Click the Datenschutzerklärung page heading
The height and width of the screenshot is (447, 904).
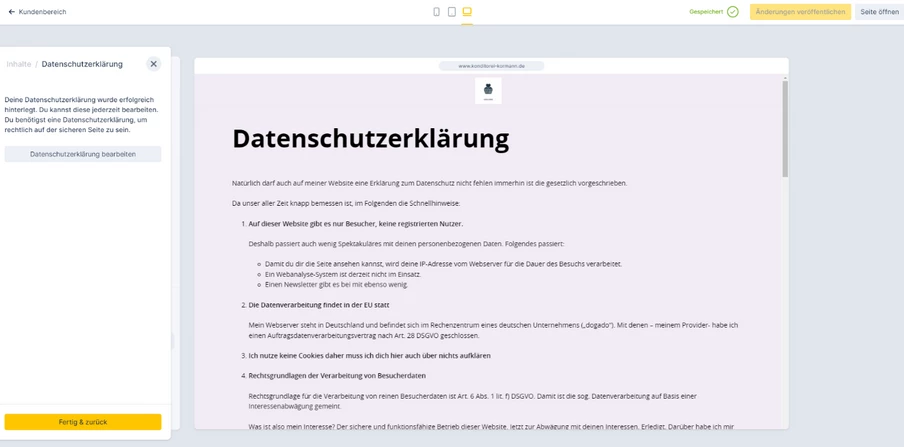[x=370, y=138]
